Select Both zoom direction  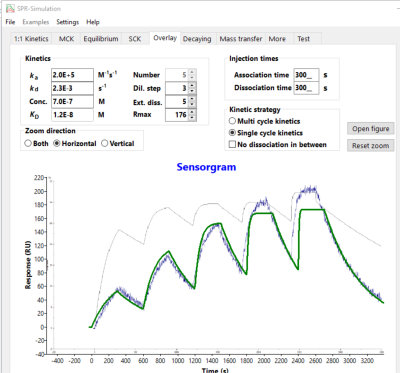tap(28, 143)
